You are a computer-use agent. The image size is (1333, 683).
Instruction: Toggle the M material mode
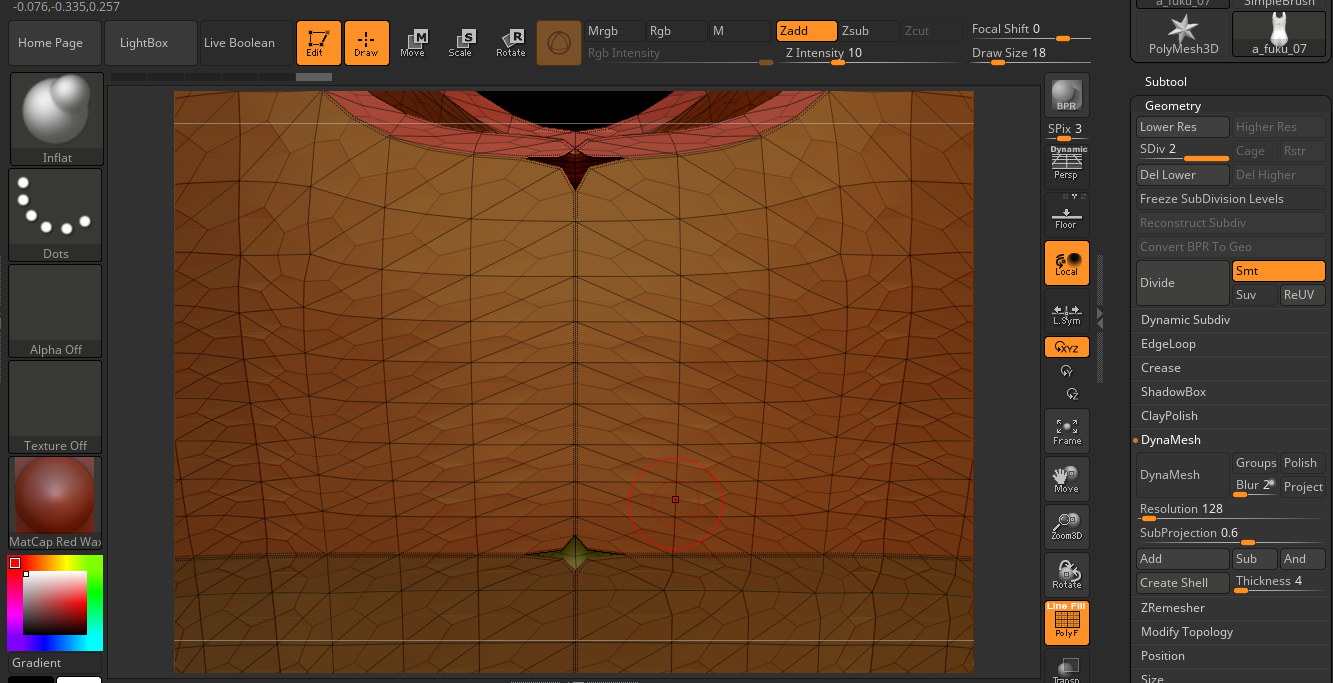click(739, 31)
